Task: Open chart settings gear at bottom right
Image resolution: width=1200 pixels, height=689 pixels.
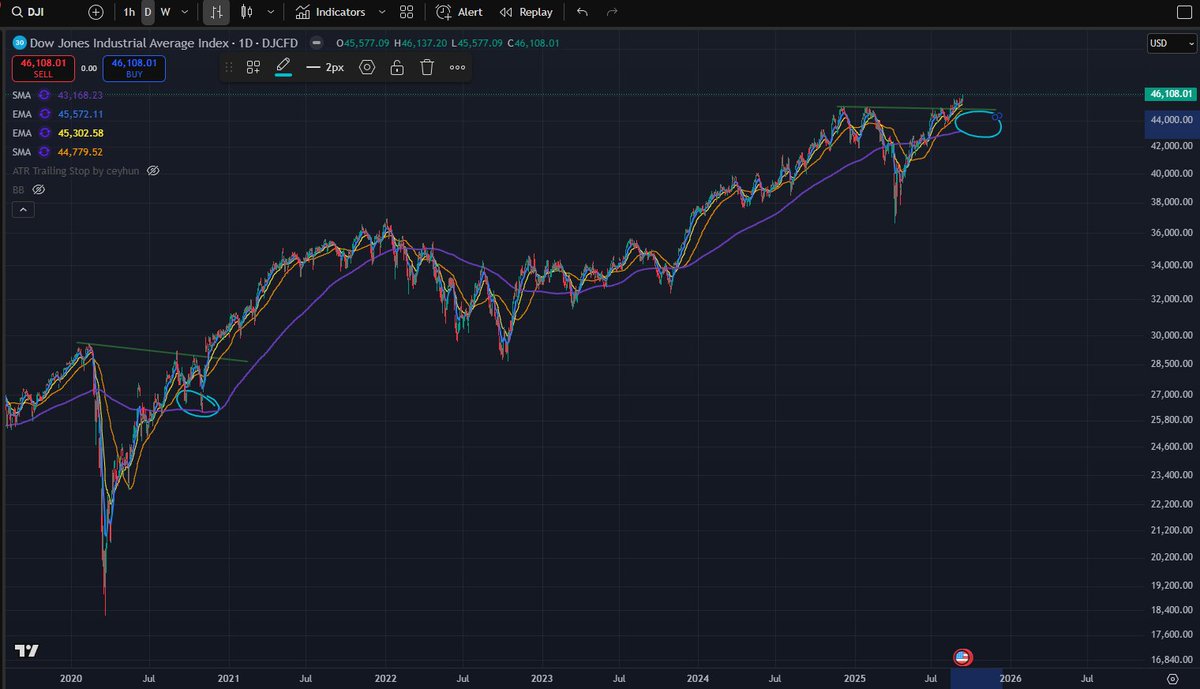Action: point(1173,679)
